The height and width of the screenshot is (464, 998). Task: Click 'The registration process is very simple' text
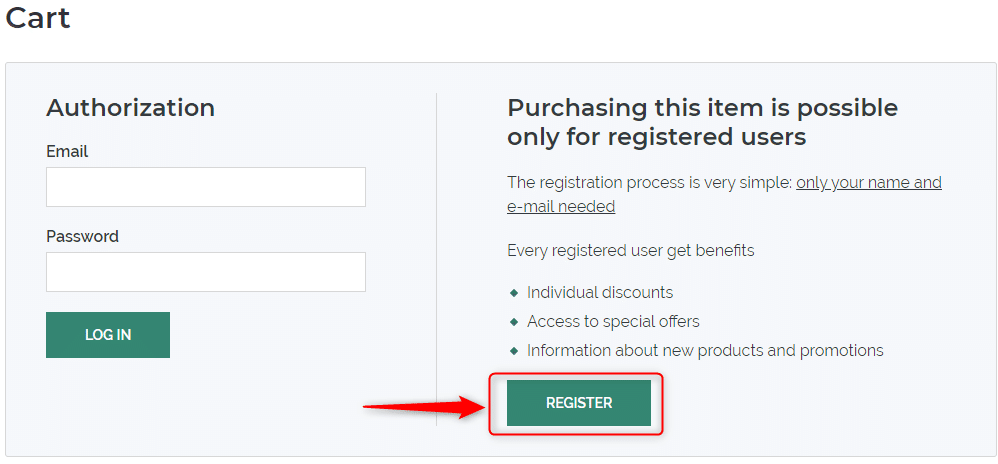(649, 183)
